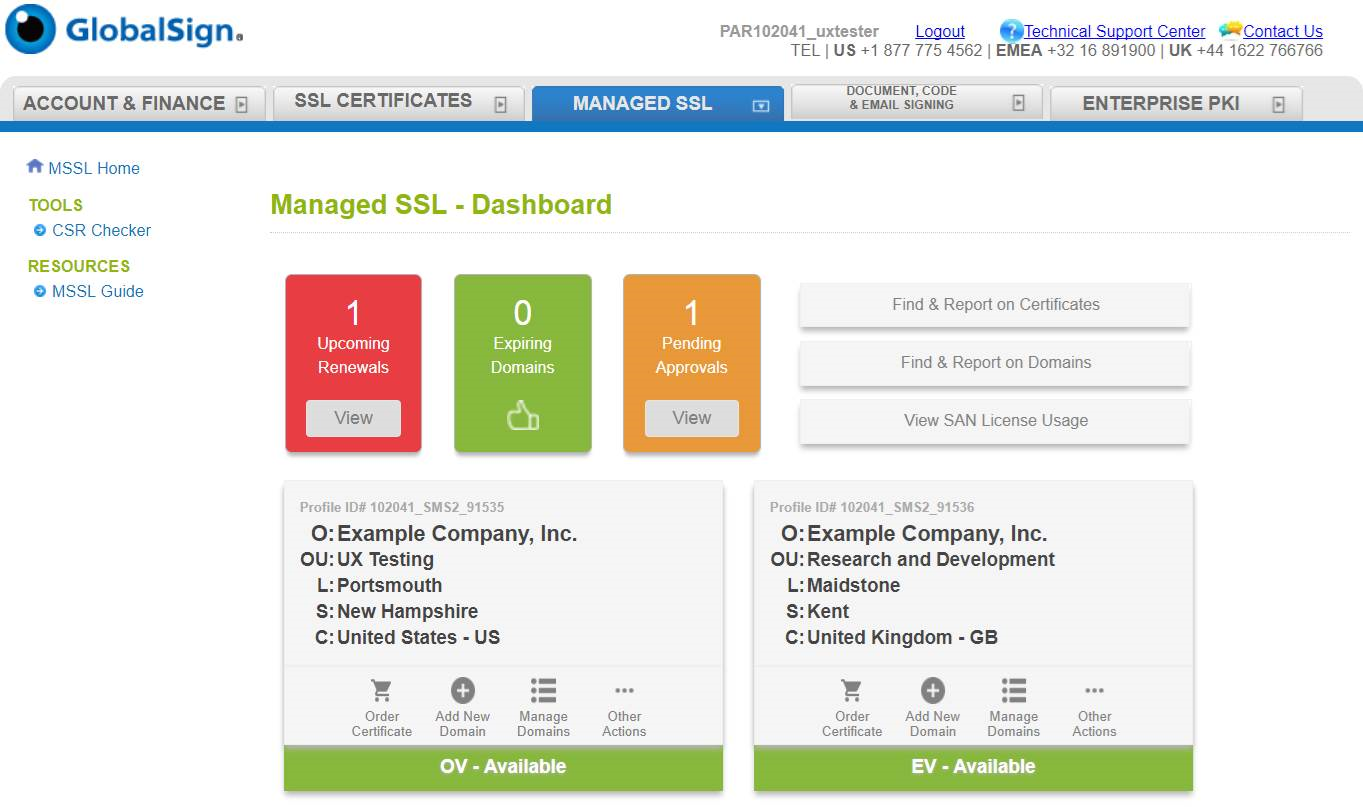Open the CSR Checker tool link
This screenshot has height=807, width=1363.
(101, 230)
